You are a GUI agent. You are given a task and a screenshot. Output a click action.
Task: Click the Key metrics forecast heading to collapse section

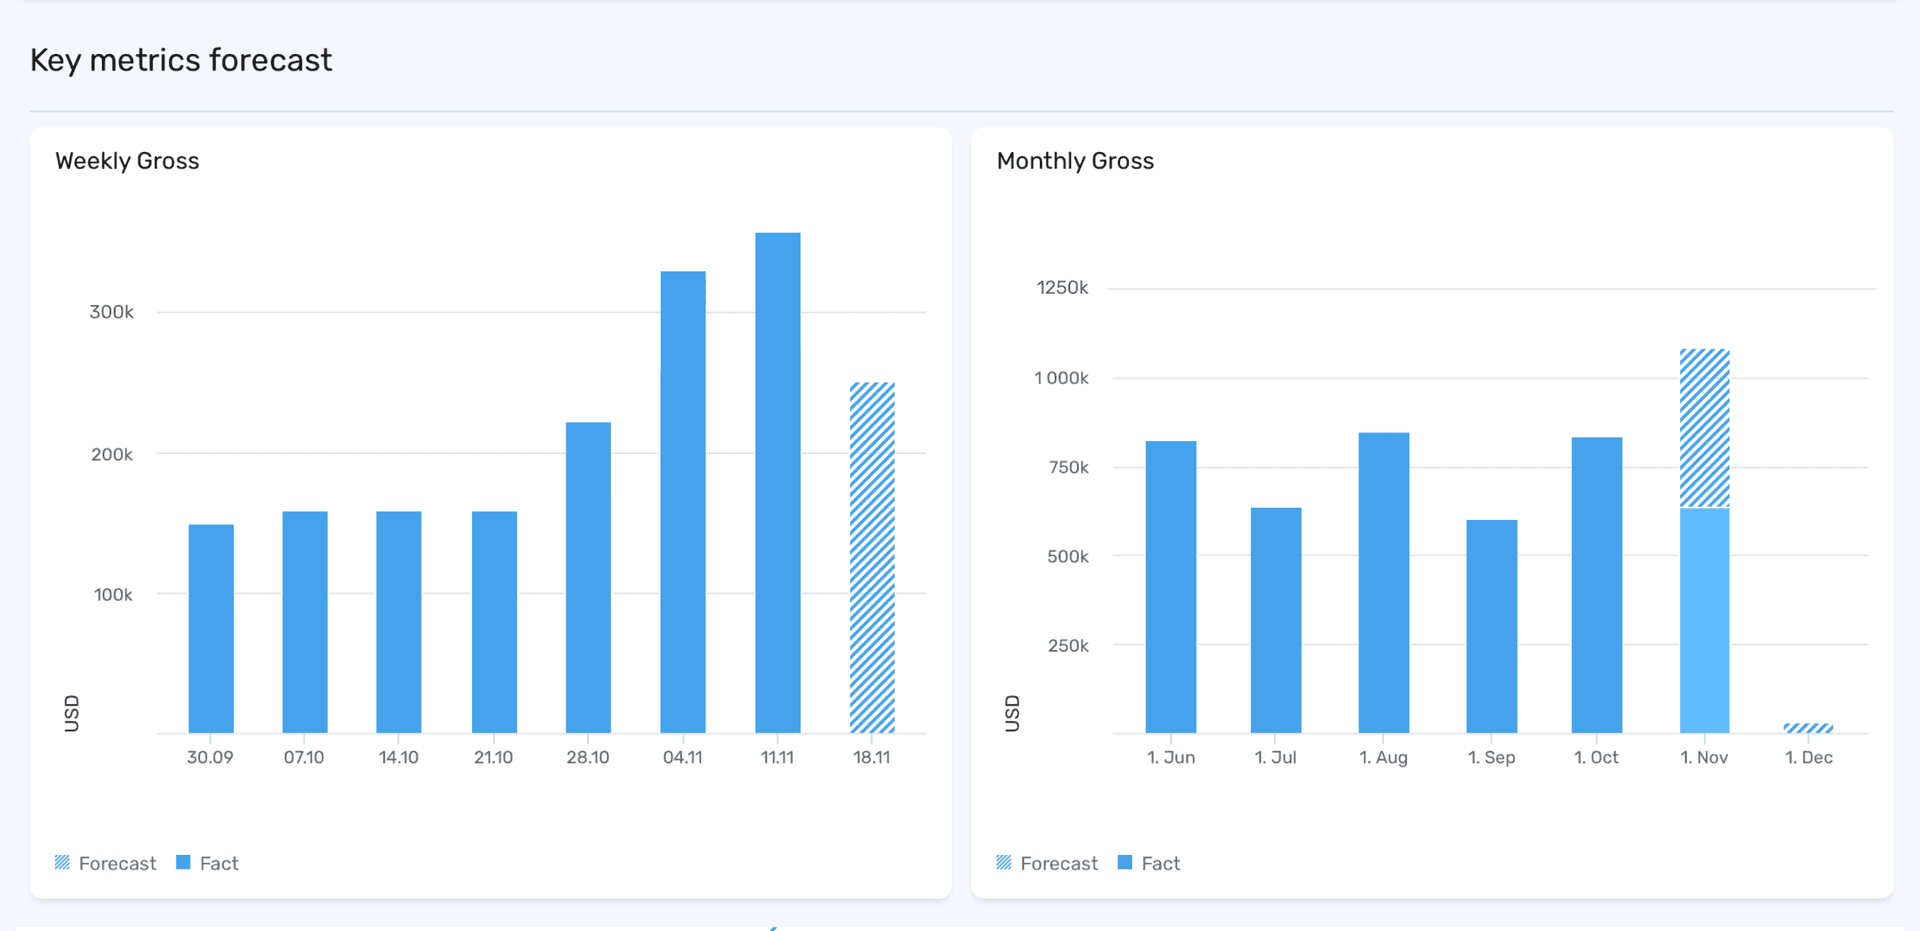(181, 60)
